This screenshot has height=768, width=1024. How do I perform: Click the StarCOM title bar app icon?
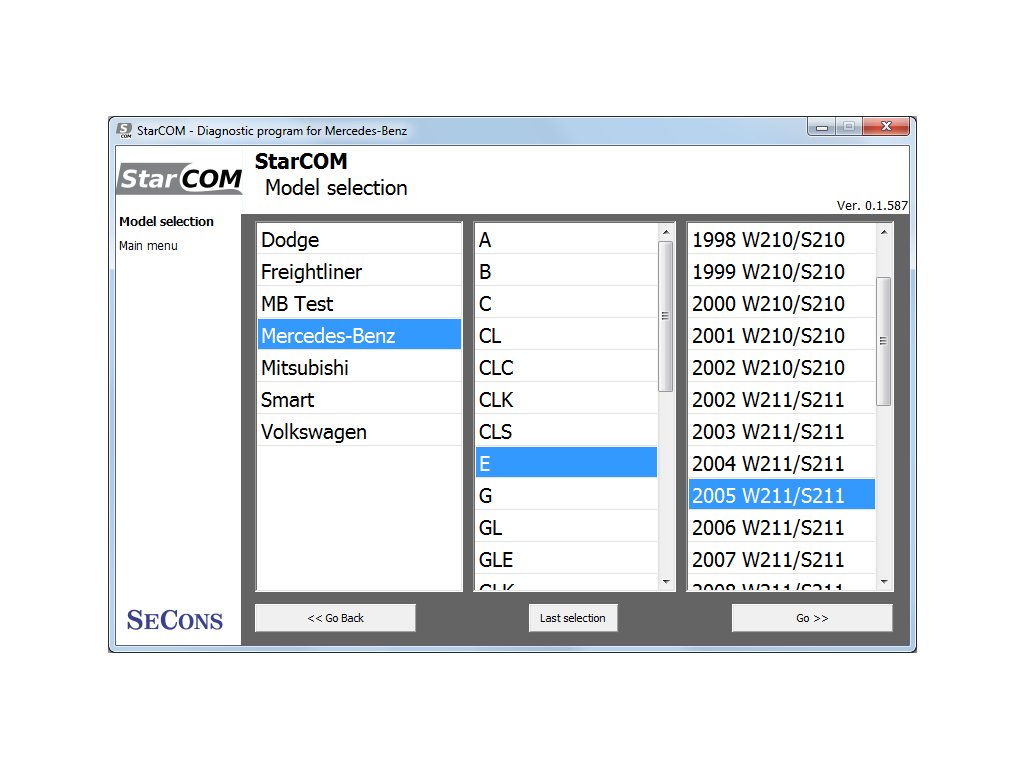tap(124, 130)
